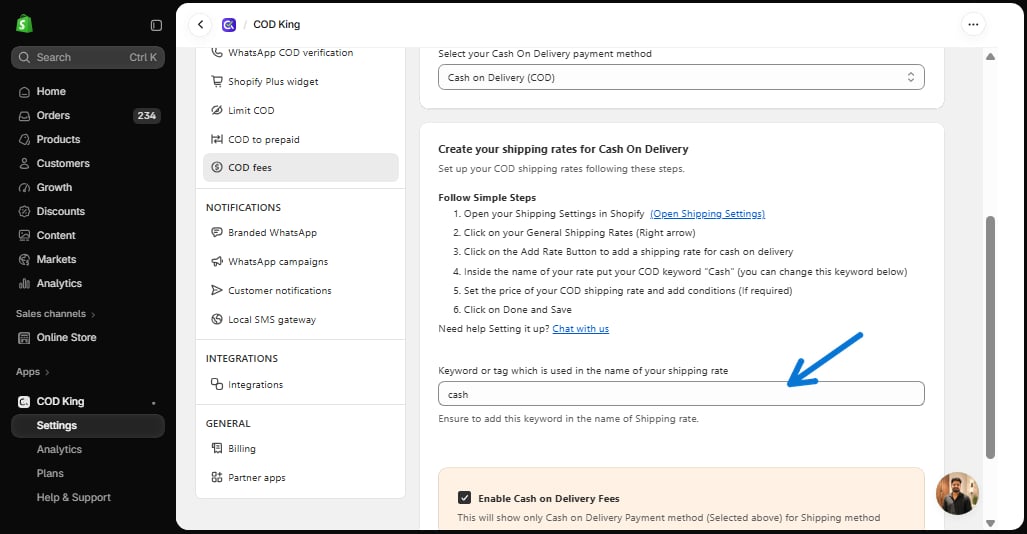This screenshot has width=1027, height=534.
Task: Click the vertical page scrollbar
Action: (990, 337)
